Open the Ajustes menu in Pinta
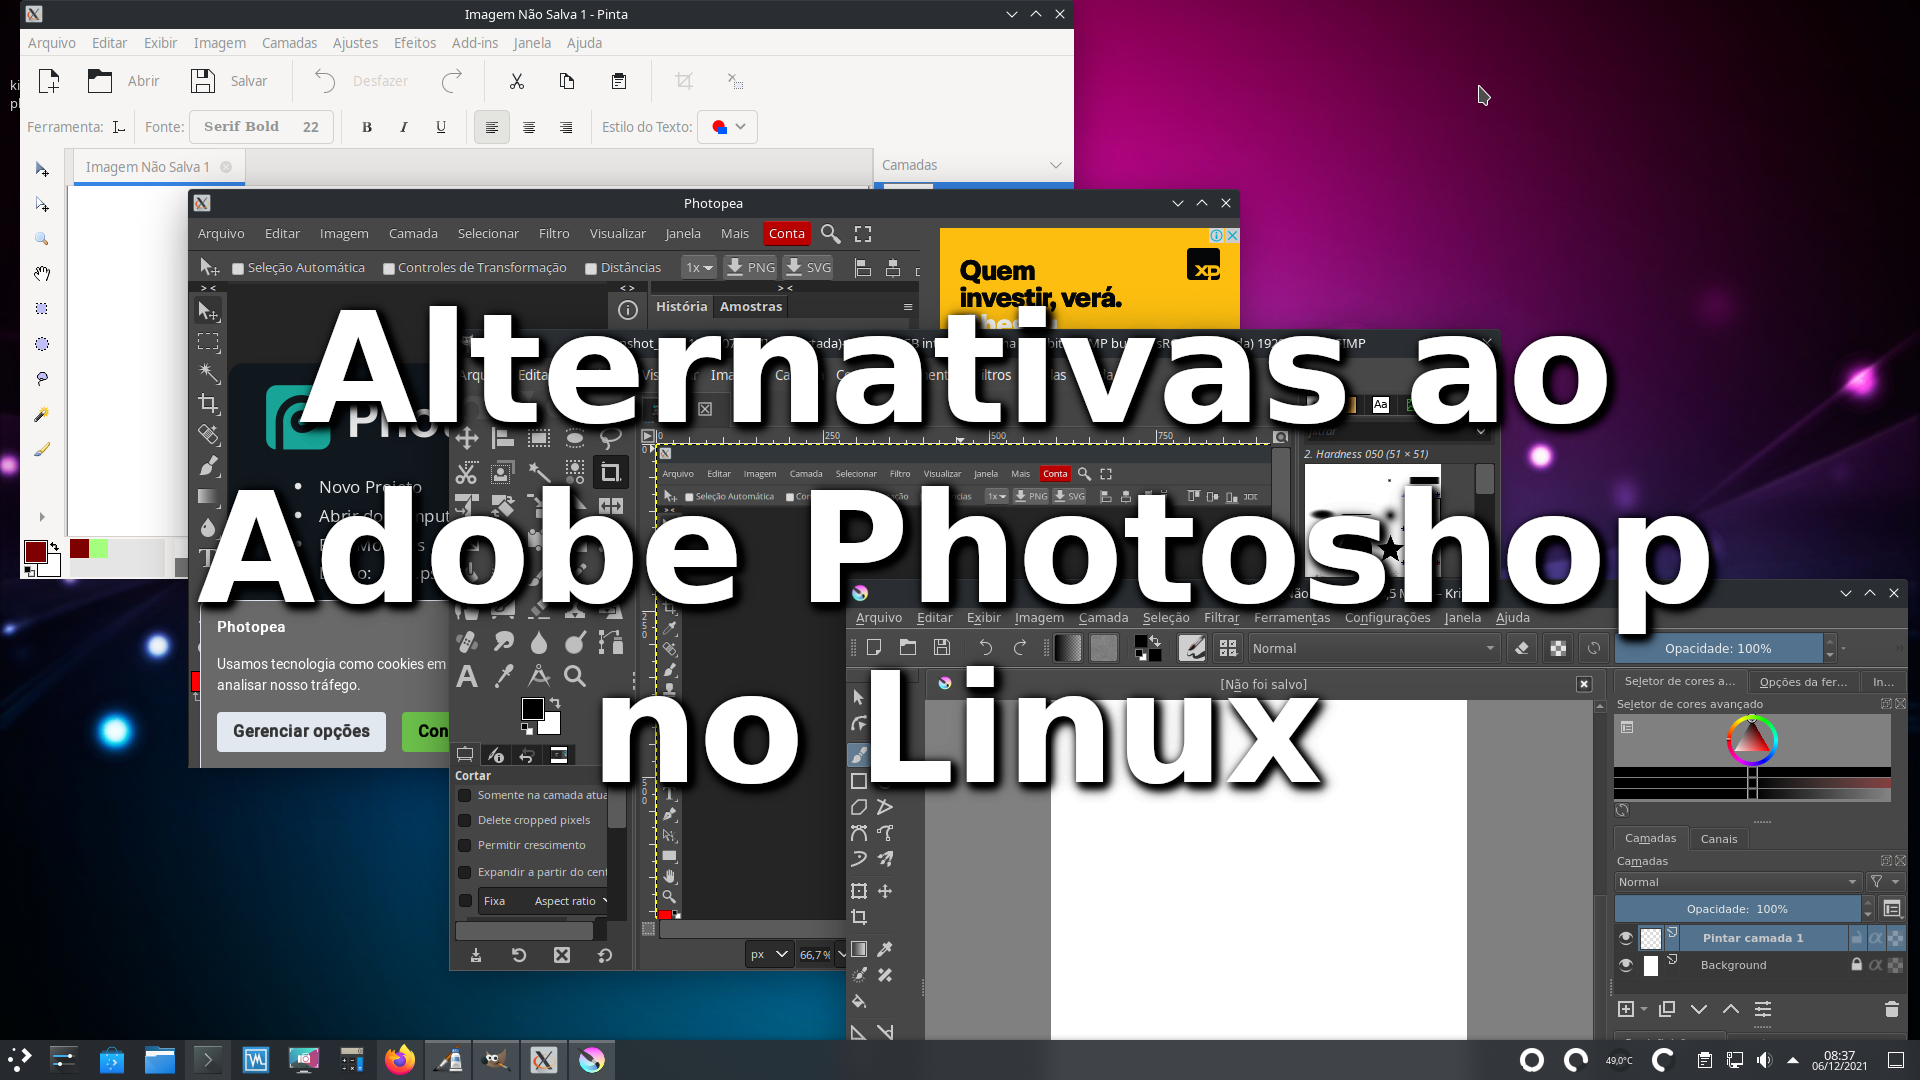 355,43
